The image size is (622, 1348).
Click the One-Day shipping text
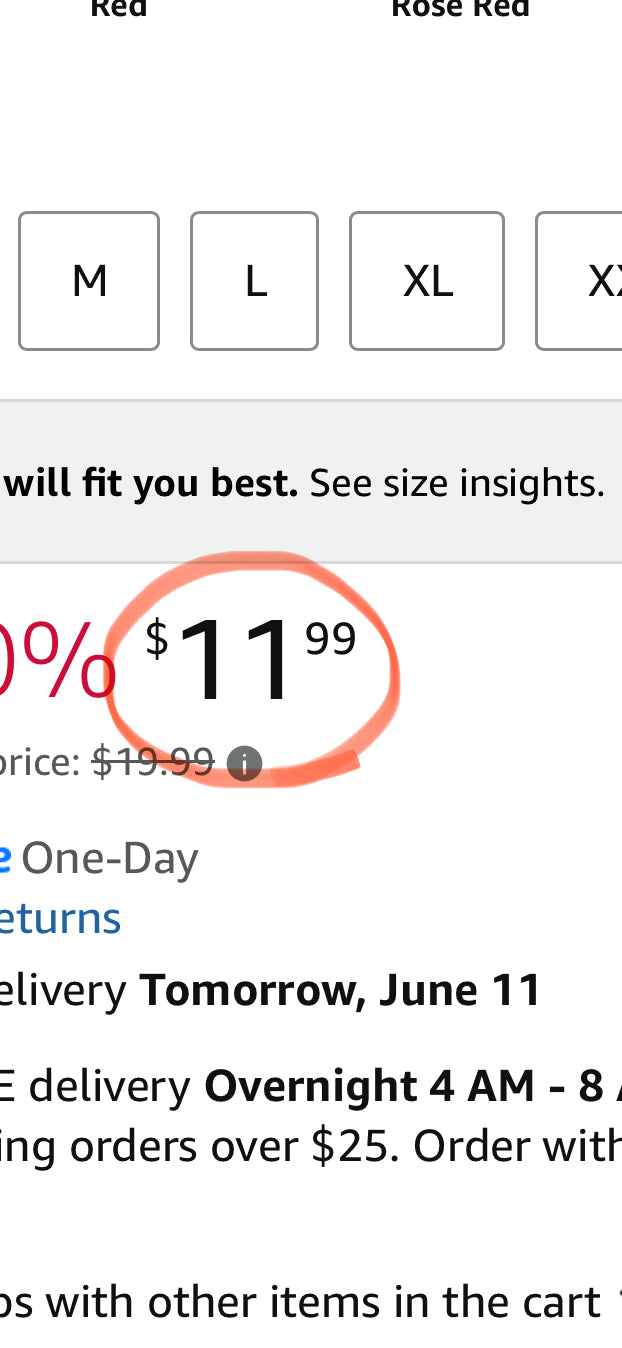click(110, 860)
